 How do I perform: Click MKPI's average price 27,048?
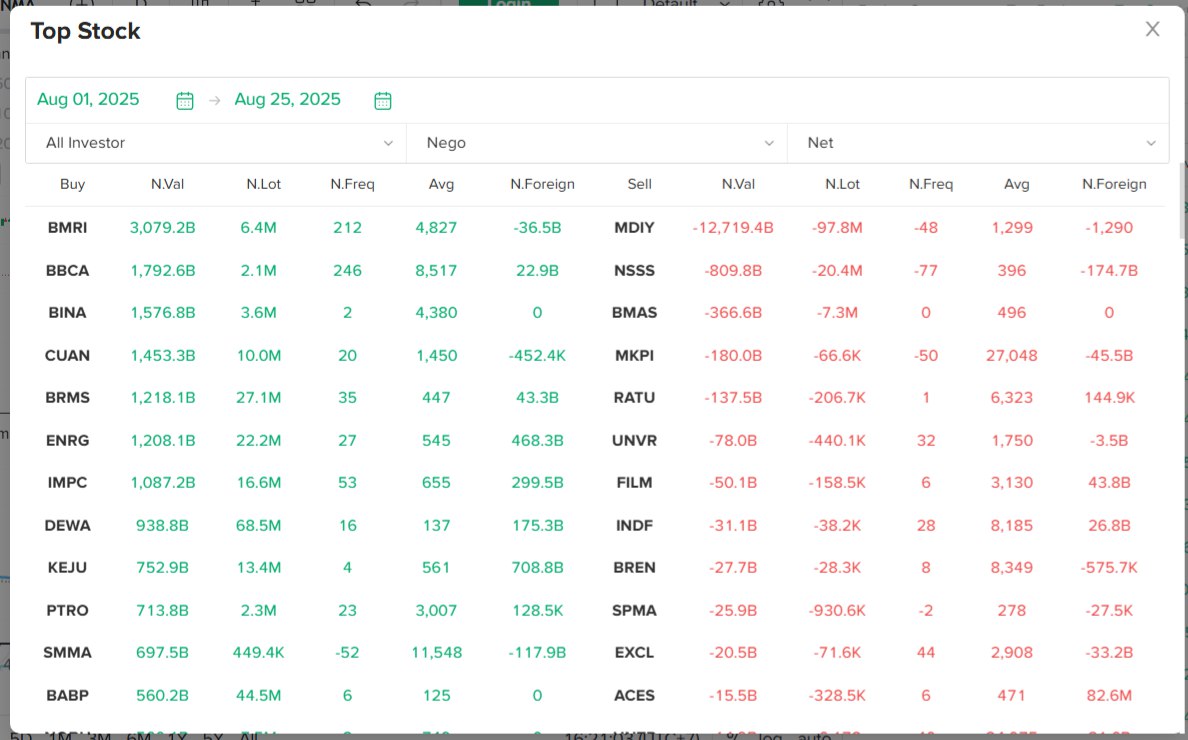point(1011,355)
